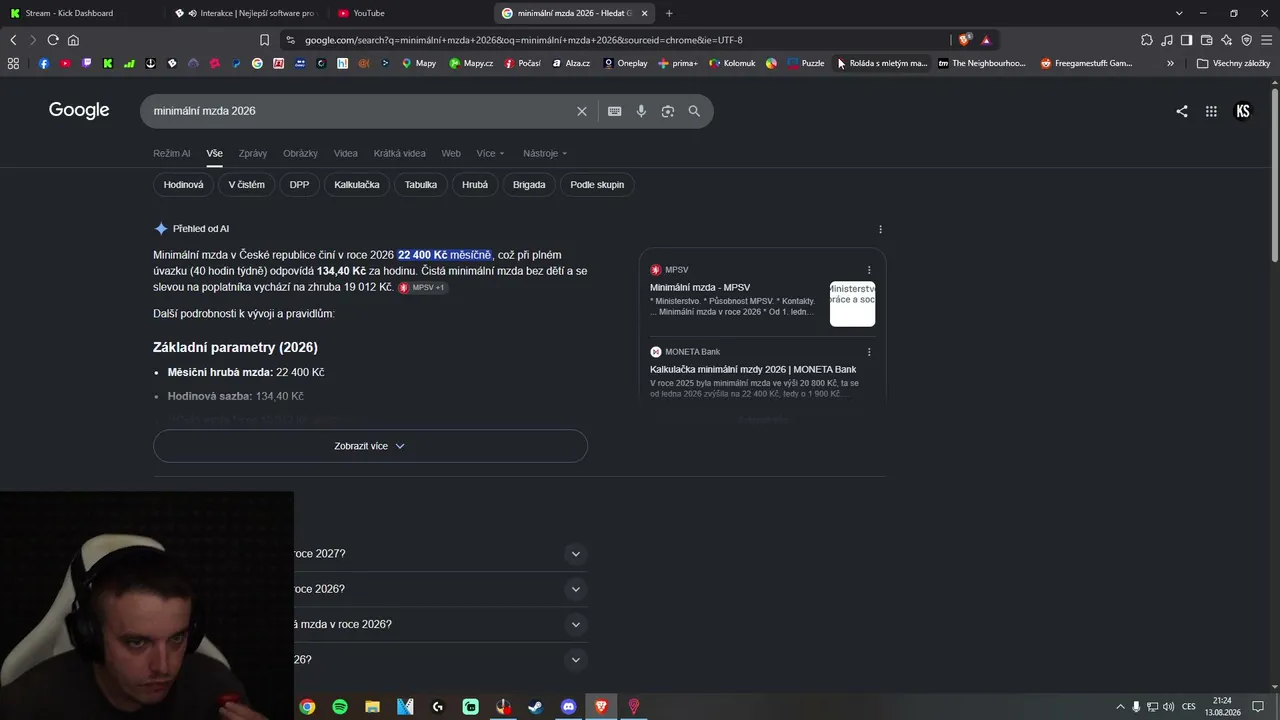Open File Explorer from the taskbar
1280x720 pixels.
(x=372, y=707)
